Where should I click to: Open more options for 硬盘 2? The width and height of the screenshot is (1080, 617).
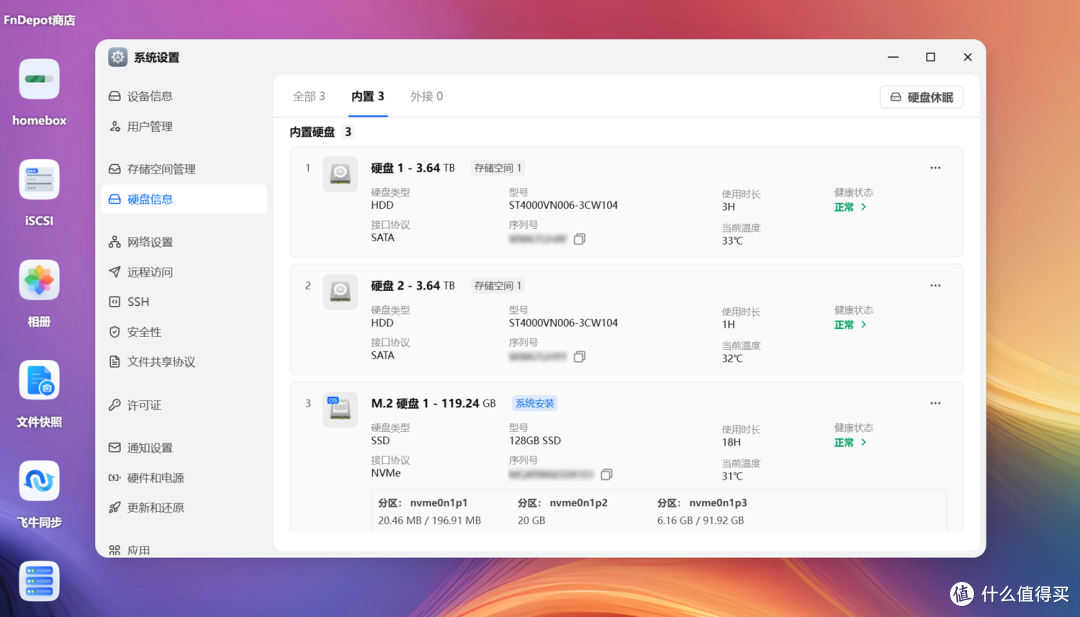(x=935, y=286)
